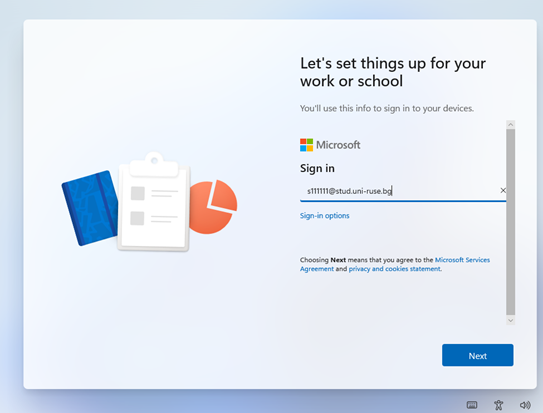Open the accessibility options icon
The width and height of the screenshot is (543, 413).
click(498, 405)
